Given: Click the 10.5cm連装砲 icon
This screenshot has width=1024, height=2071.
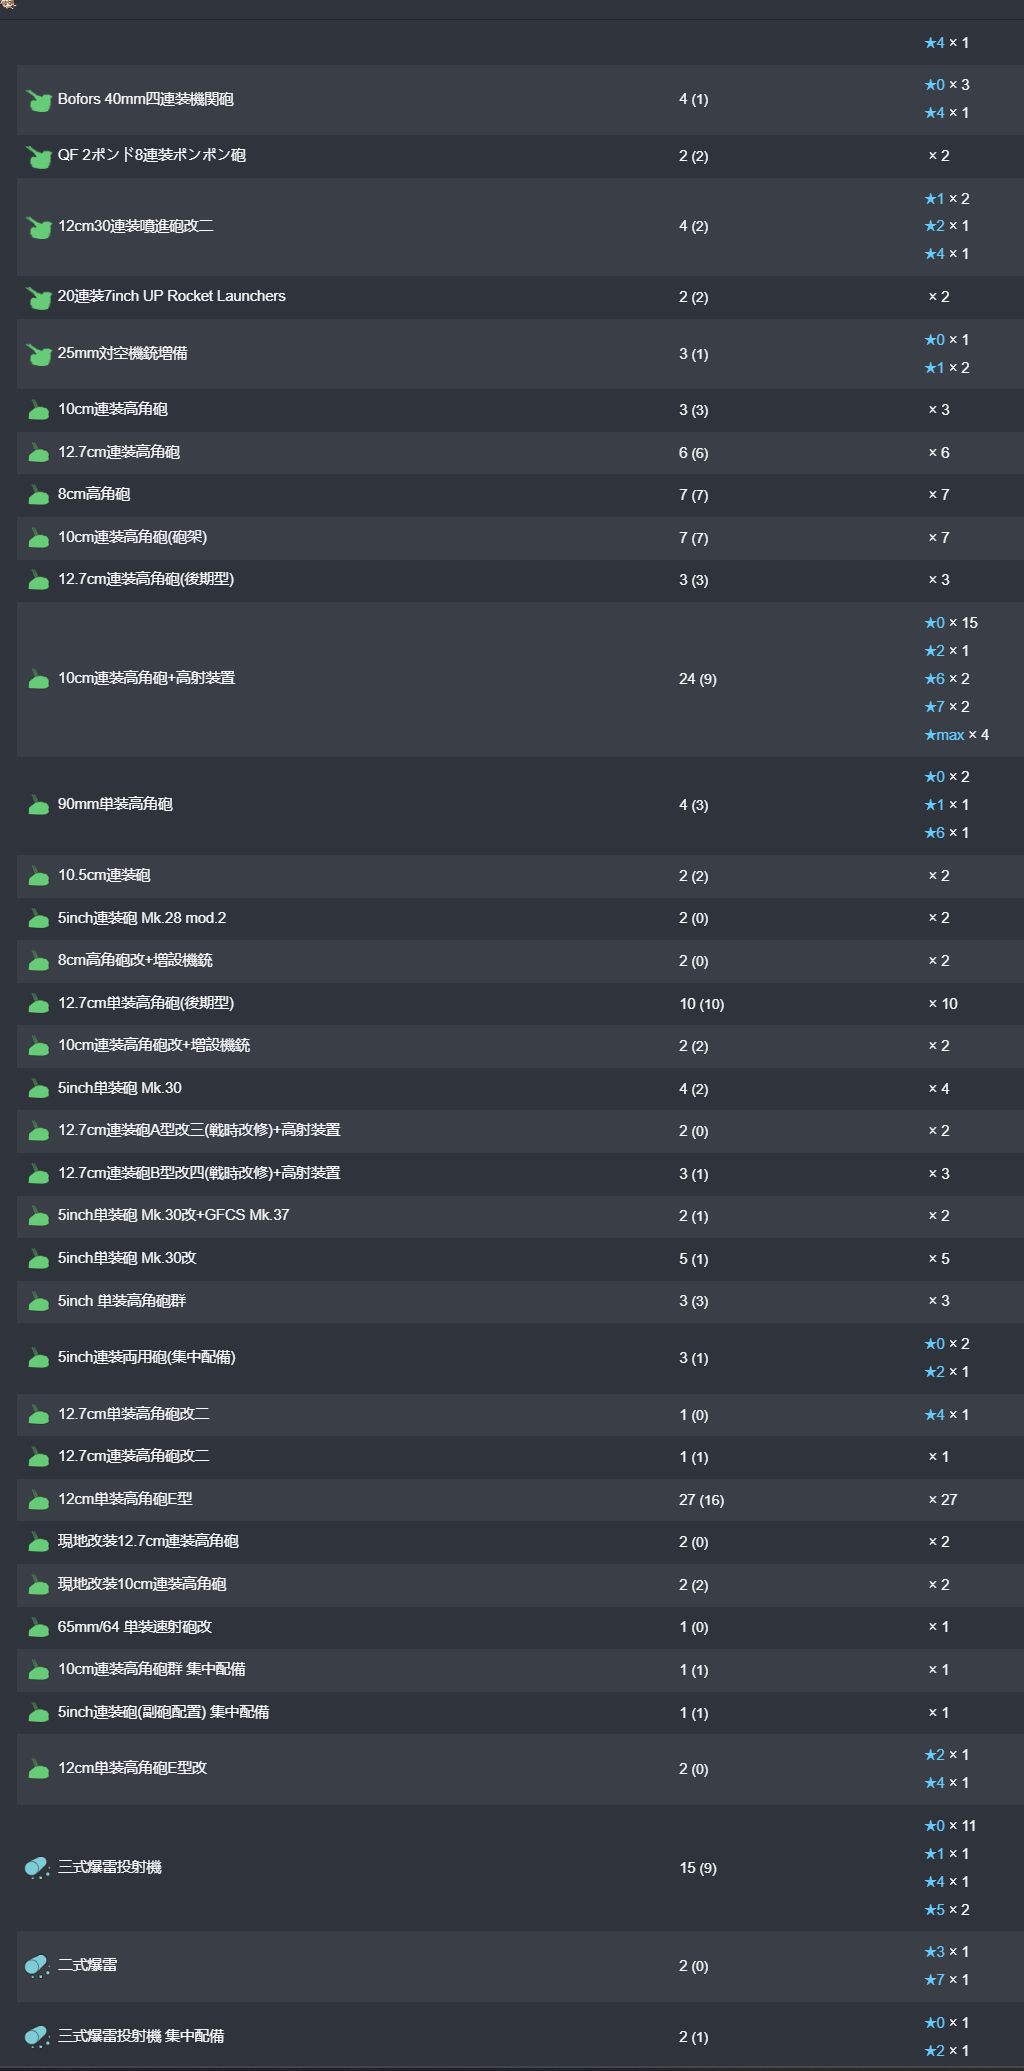Looking at the screenshot, I should tap(39, 876).
